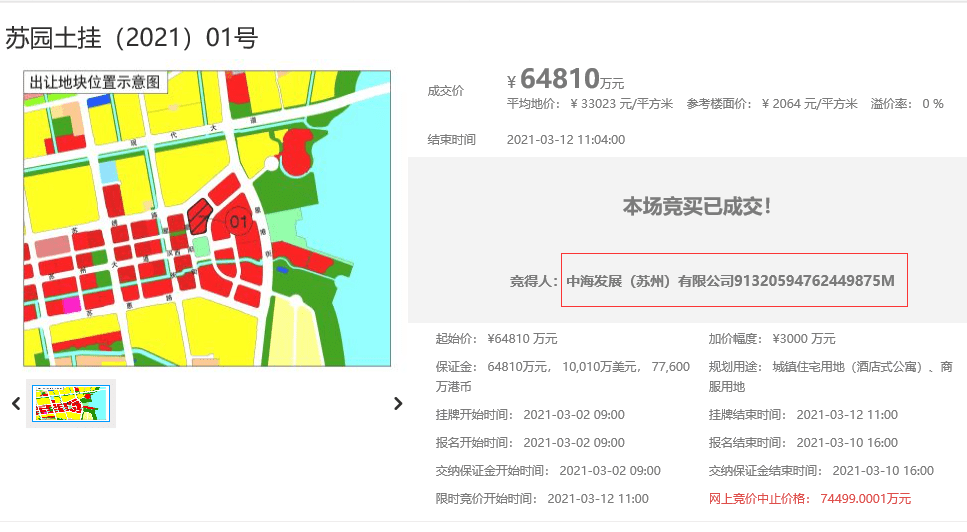Click the 限时竞价开始时间 value
The image size is (967, 532).
[x=598, y=499]
